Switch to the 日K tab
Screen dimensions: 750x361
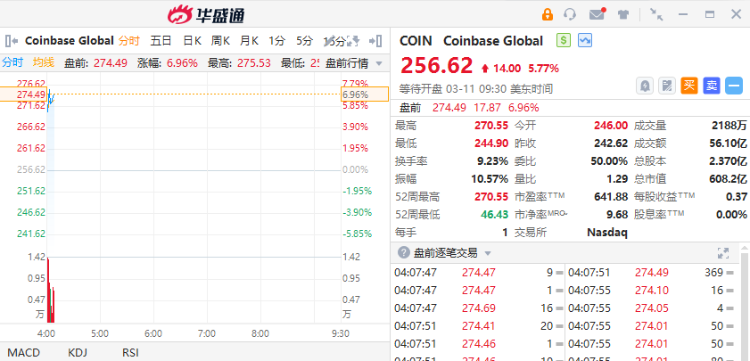pyautogui.click(x=192, y=41)
